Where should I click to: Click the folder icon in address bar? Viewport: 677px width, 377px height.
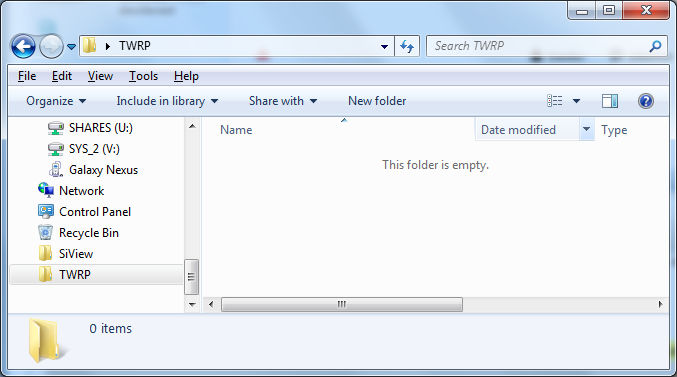coord(89,45)
